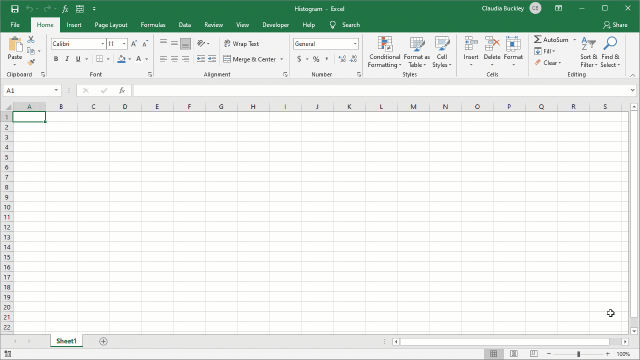Decrease decimal places
Viewport: 640px width, 360px height.
coord(353,59)
